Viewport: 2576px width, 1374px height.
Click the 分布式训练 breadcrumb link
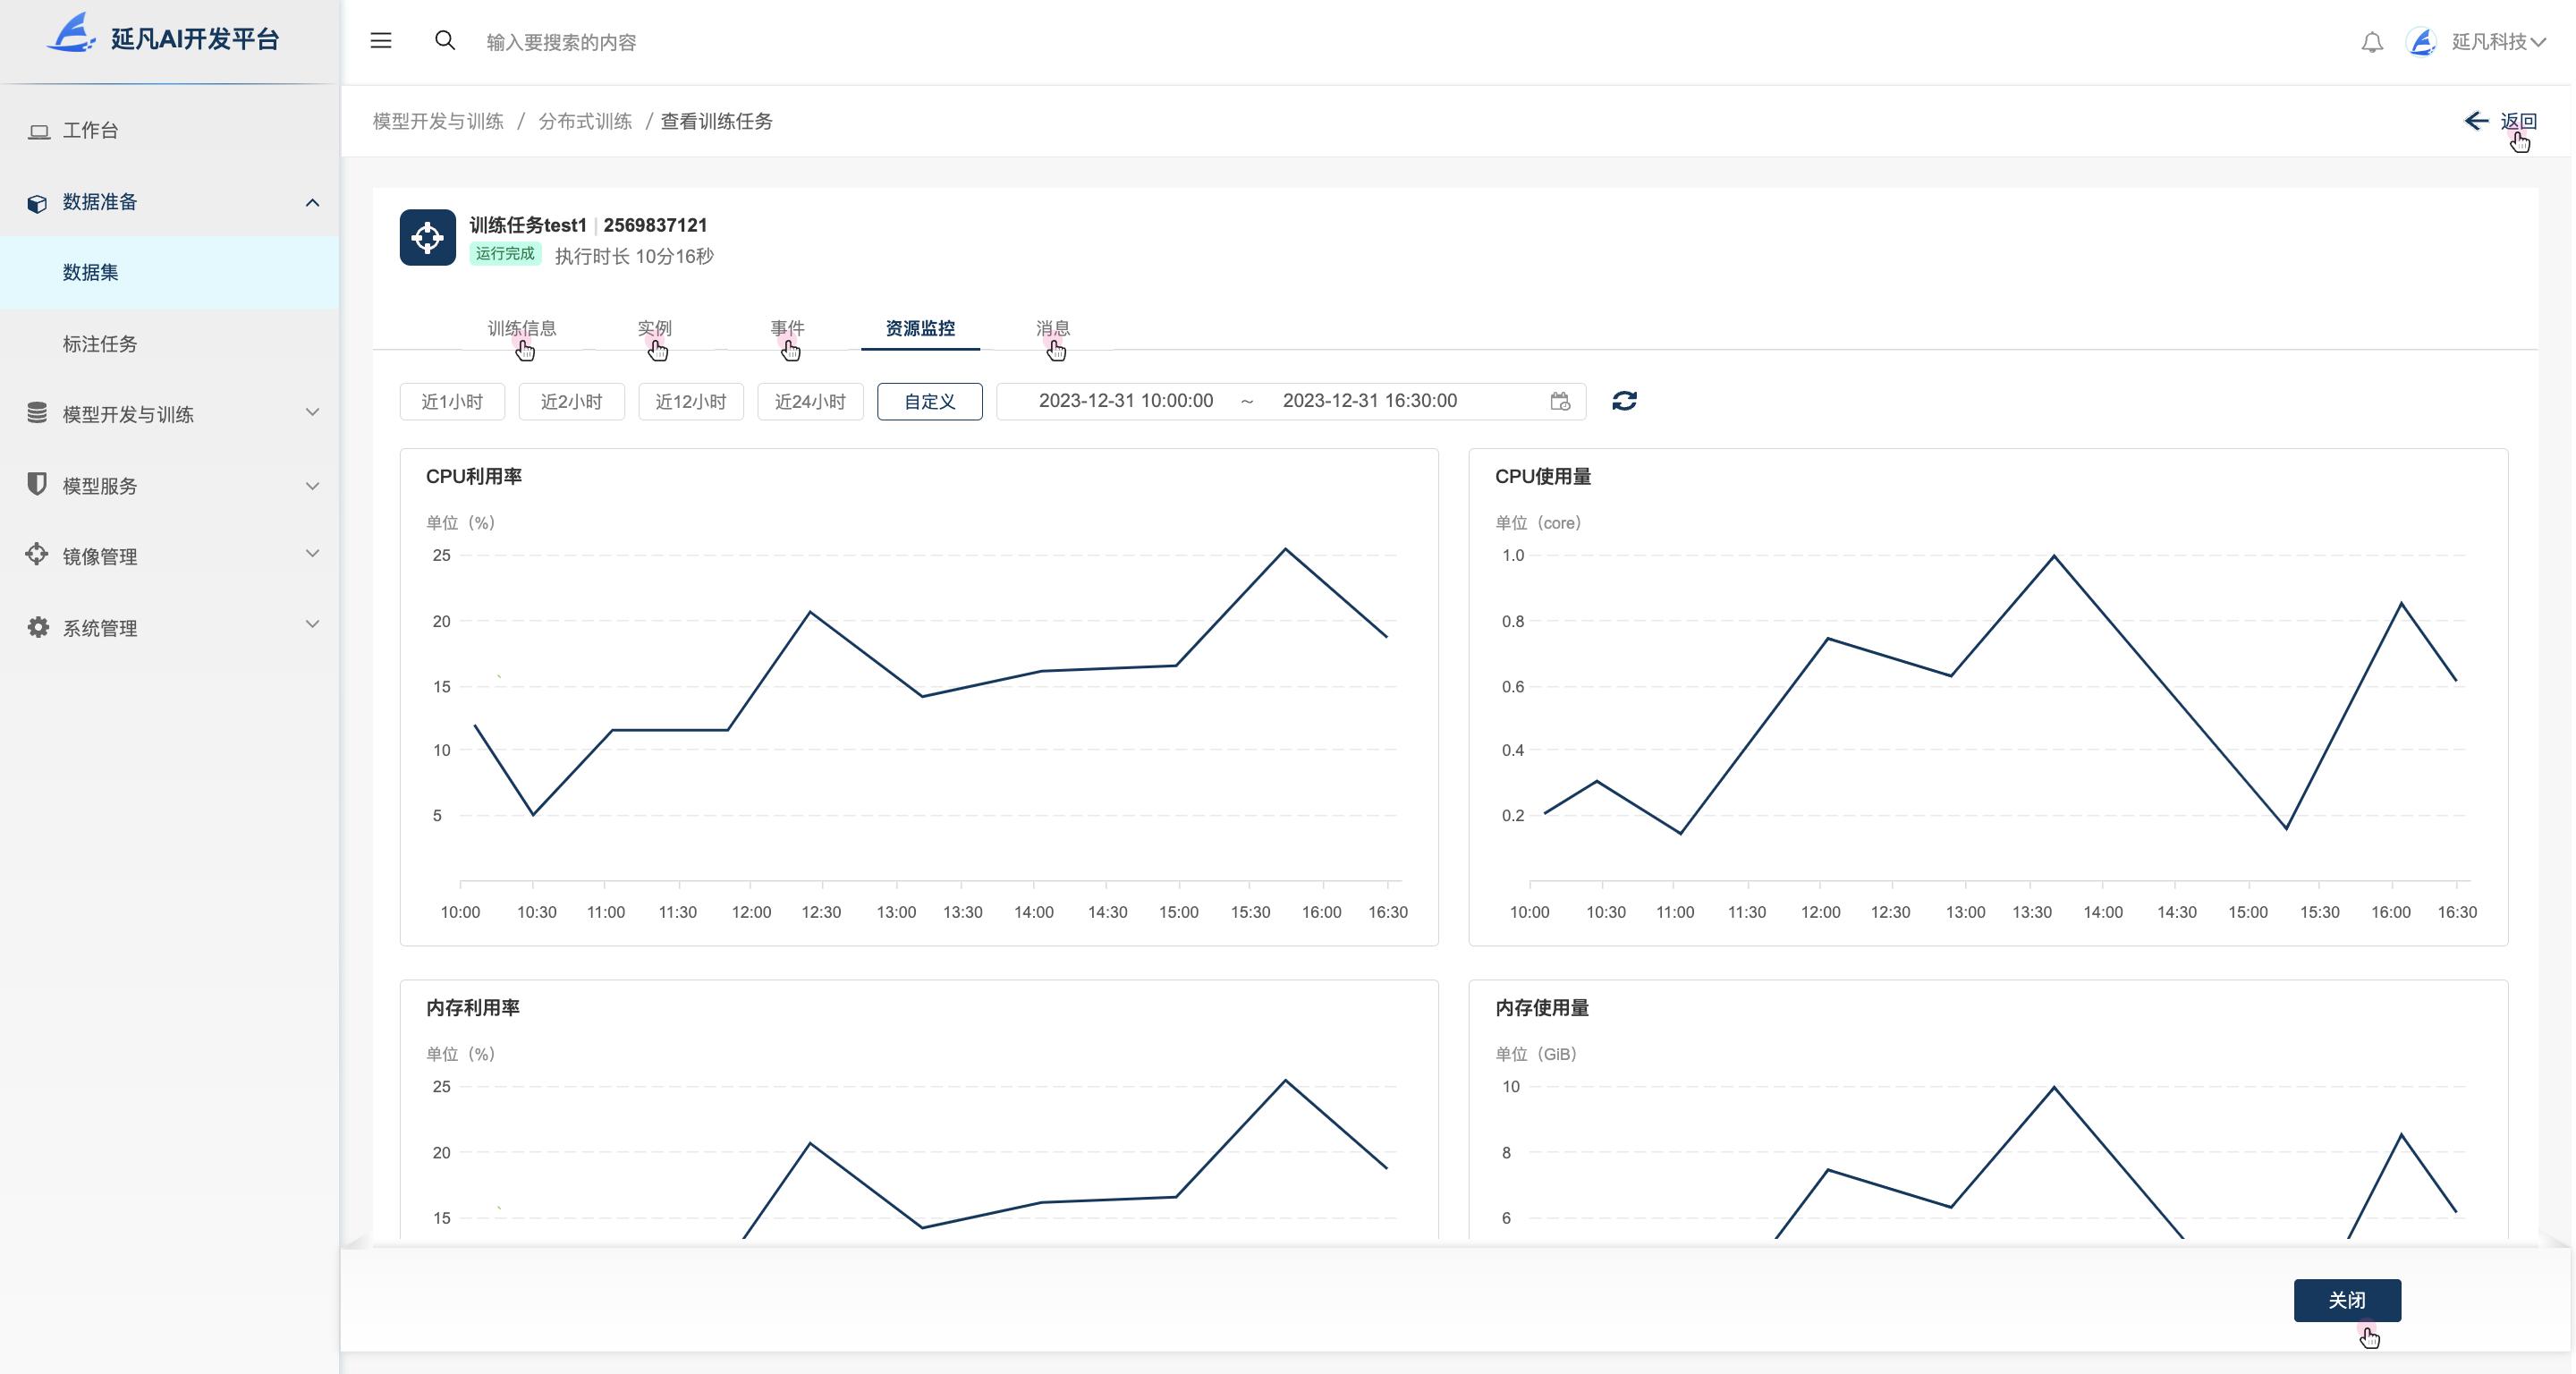tap(585, 121)
